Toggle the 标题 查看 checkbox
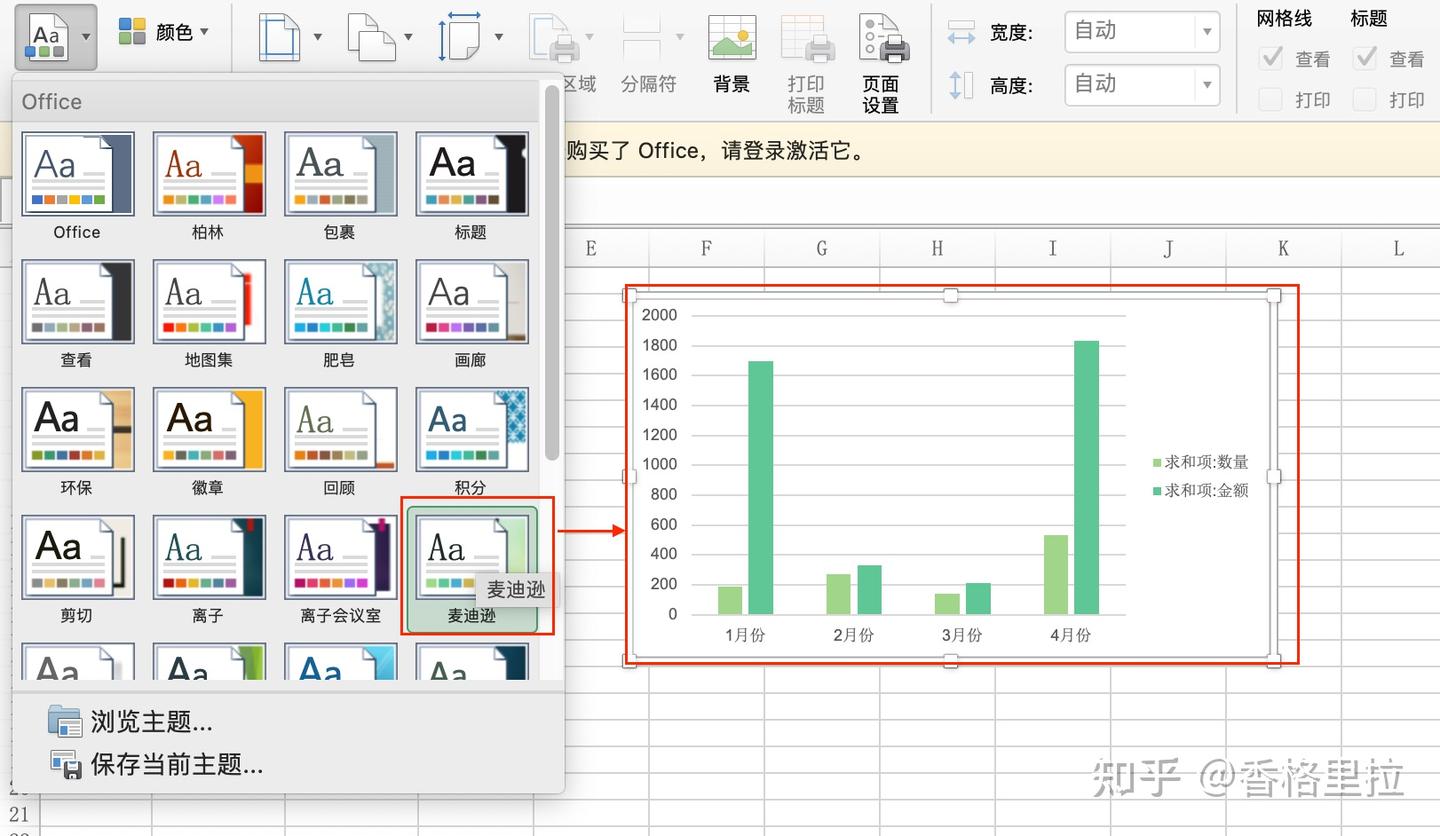This screenshot has height=836, width=1440. click(1365, 58)
